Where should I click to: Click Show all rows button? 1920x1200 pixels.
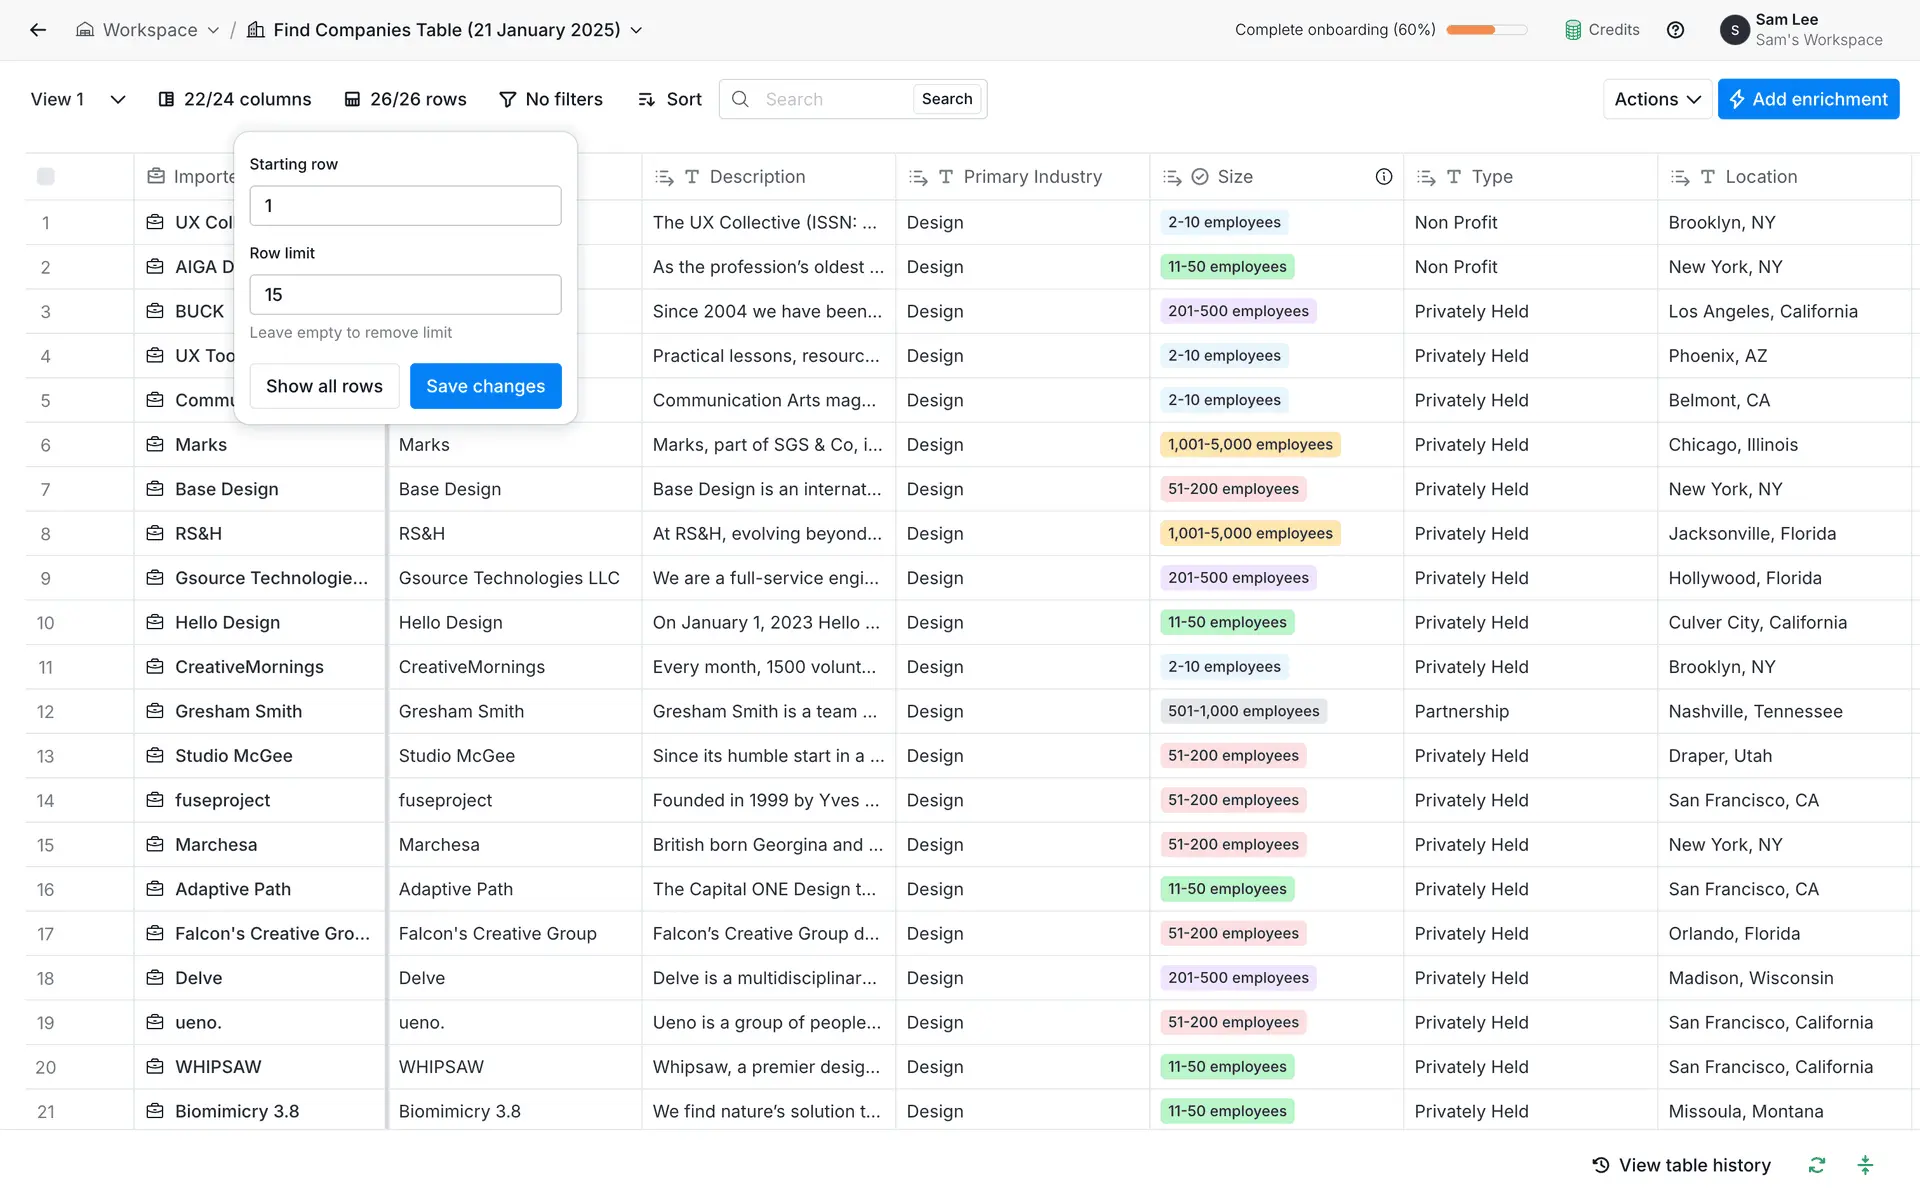[x=324, y=386]
